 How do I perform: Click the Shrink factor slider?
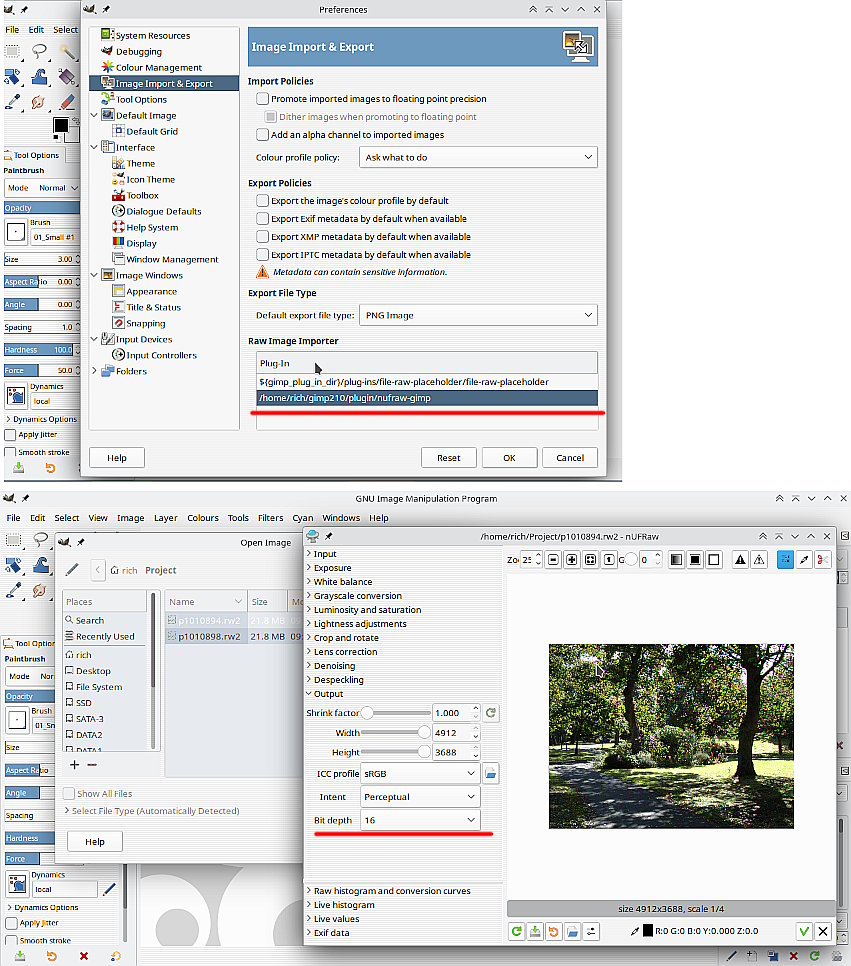(x=396, y=713)
